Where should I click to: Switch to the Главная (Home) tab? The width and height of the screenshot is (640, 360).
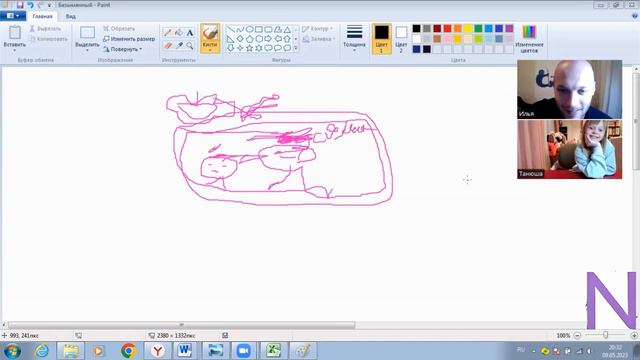(x=42, y=16)
